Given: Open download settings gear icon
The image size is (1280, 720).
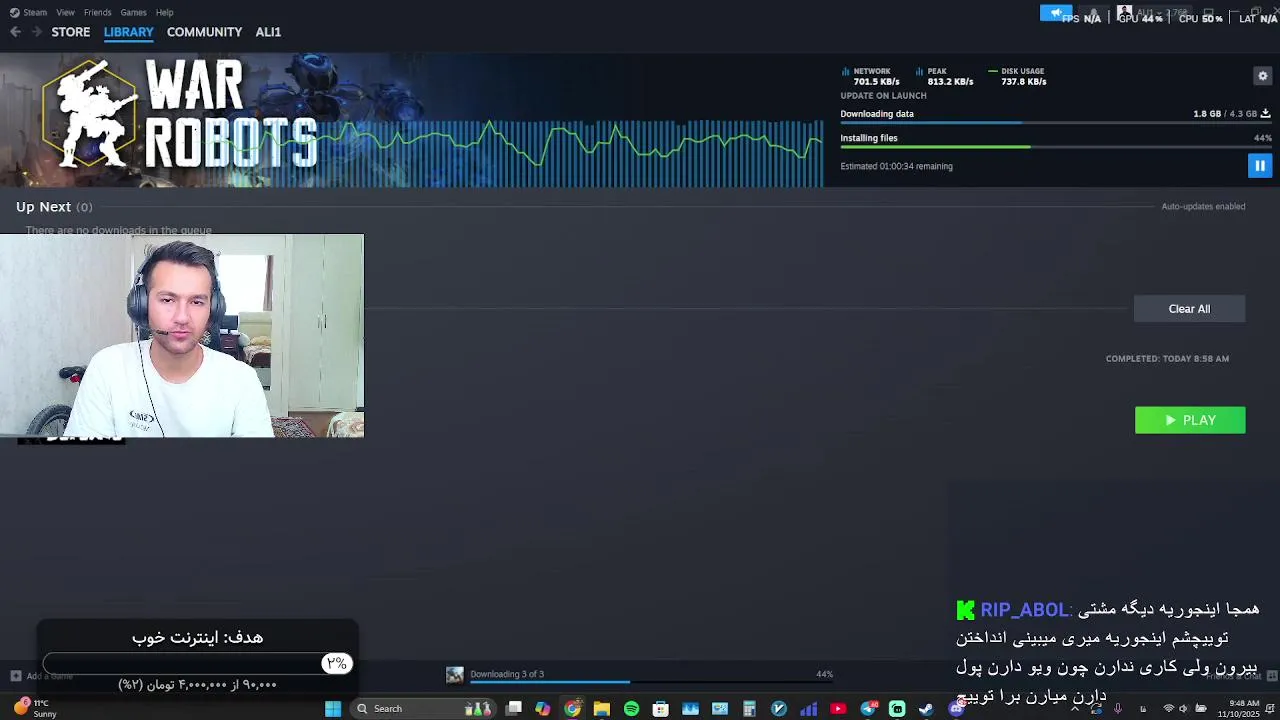Looking at the screenshot, I should tap(1262, 76).
